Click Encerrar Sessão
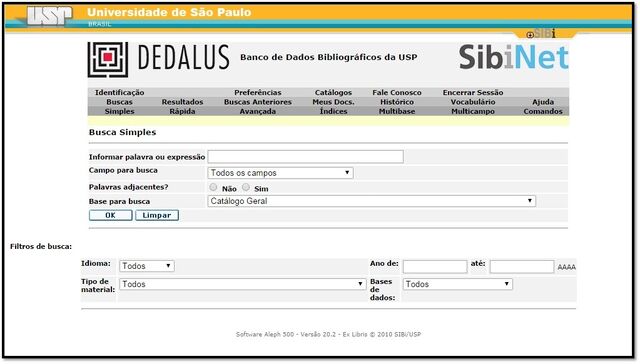This screenshot has width=640, height=364. [x=473, y=93]
